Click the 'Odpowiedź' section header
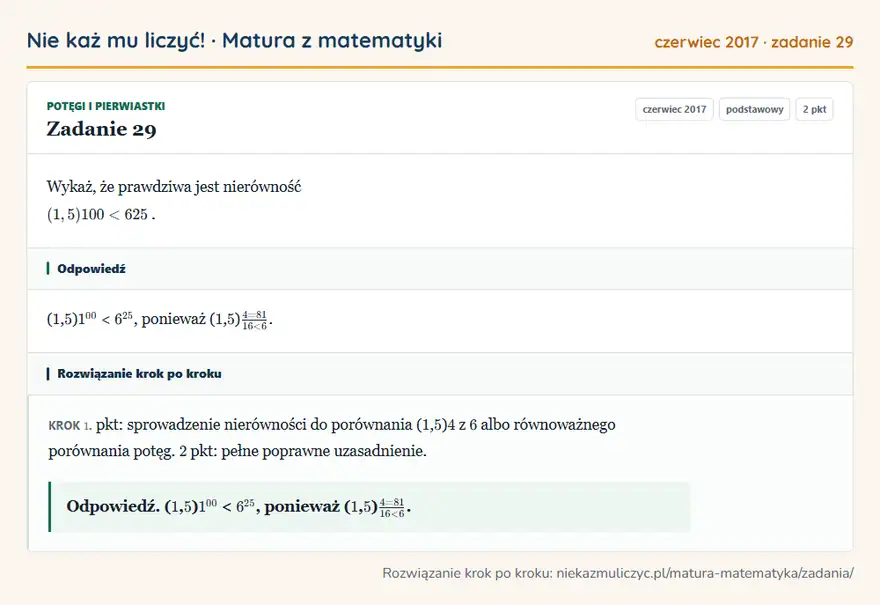Viewport: 880px width, 605px height. pyautogui.click(x=440, y=269)
